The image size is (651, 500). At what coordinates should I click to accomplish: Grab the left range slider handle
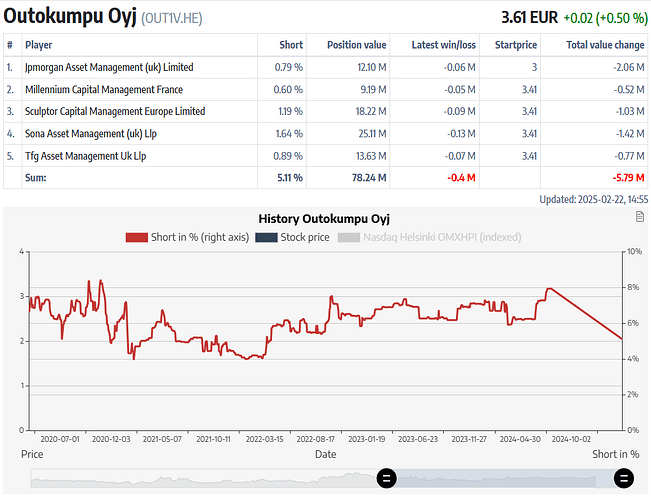[387, 478]
